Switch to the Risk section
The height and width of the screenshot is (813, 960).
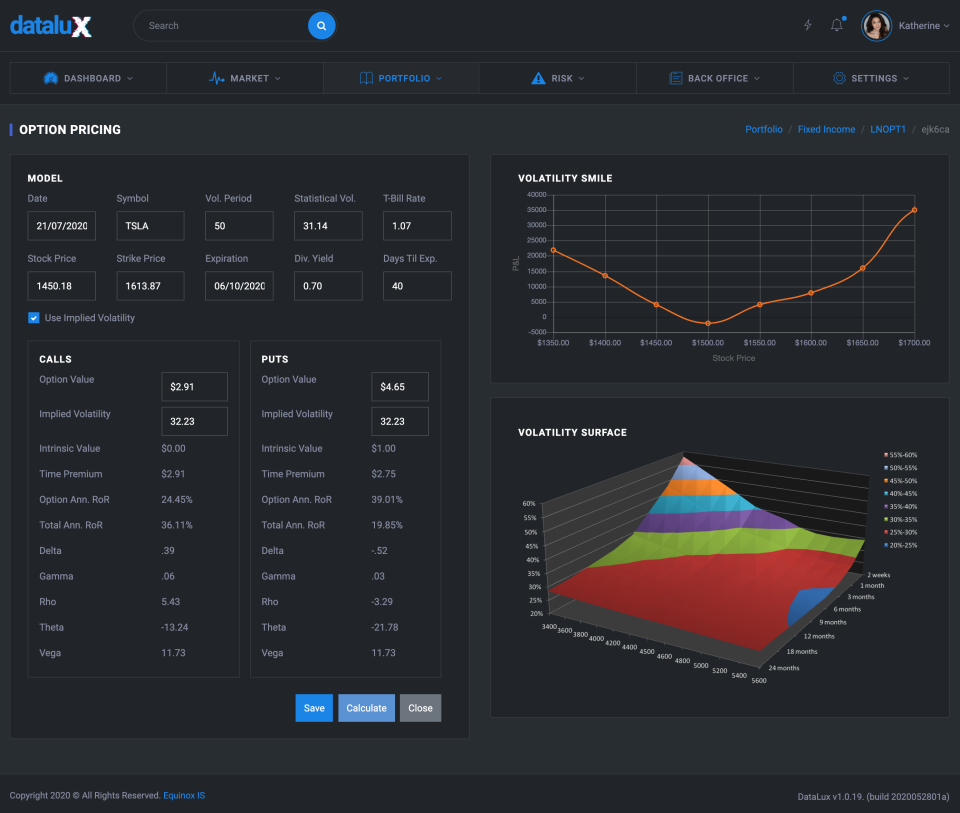pyautogui.click(x=558, y=77)
